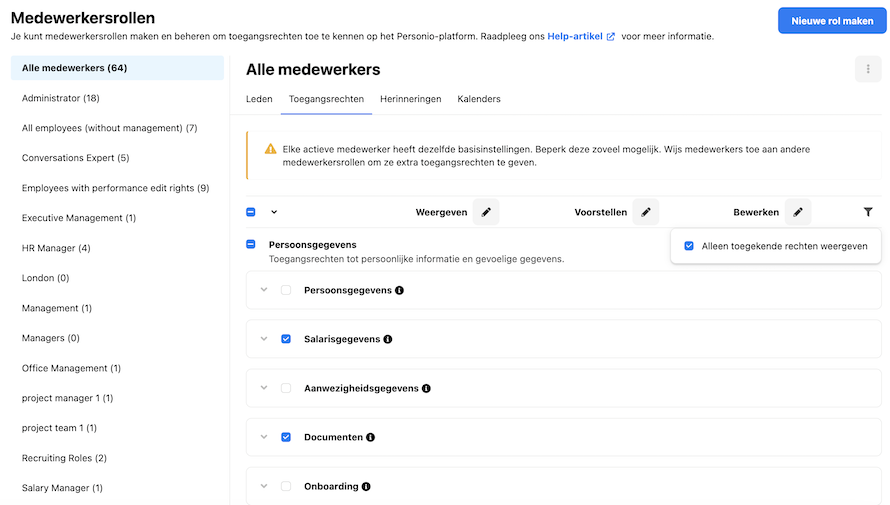The width and height of the screenshot is (890, 505).
Task: Click the pencil icon next to Bewerken
Action: tap(797, 212)
